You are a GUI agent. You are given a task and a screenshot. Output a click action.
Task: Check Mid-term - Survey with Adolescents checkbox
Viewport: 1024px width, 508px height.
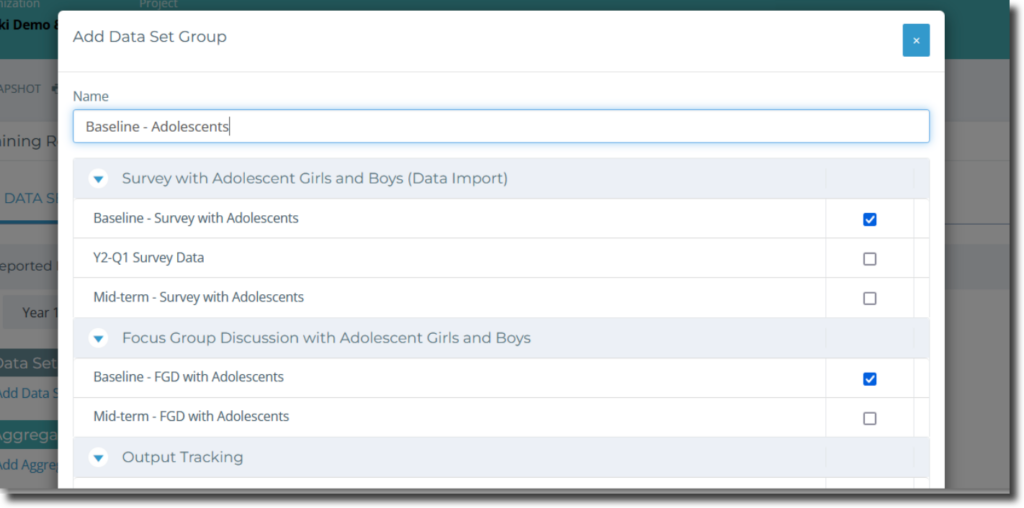click(x=869, y=298)
